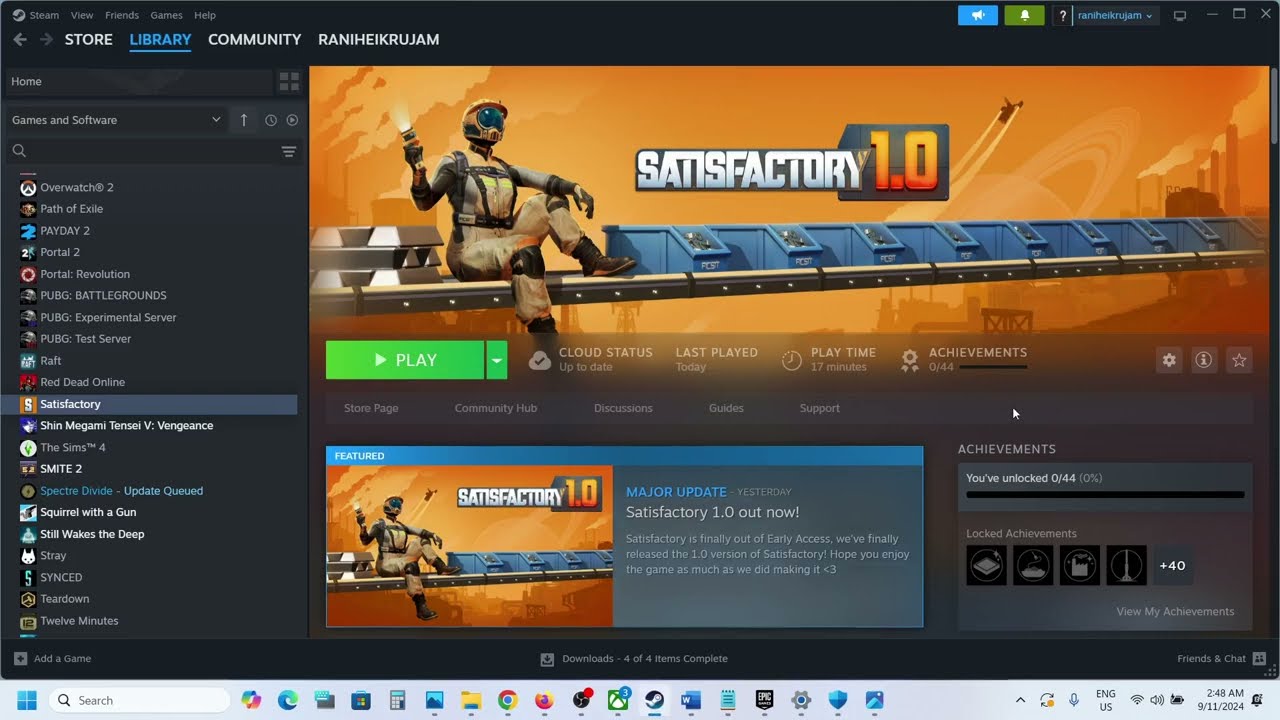Show hidden system tray icons chevron

coord(1020,700)
